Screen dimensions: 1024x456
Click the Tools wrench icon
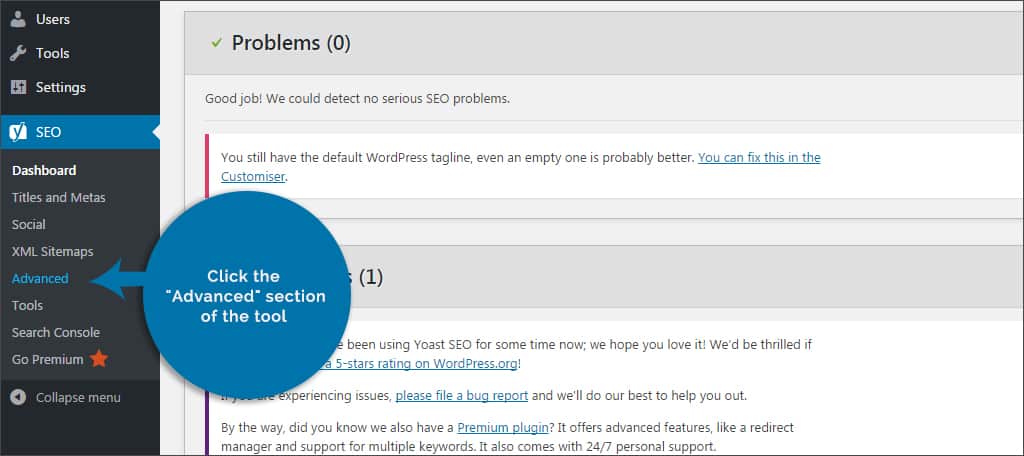[x=18, y=53]
